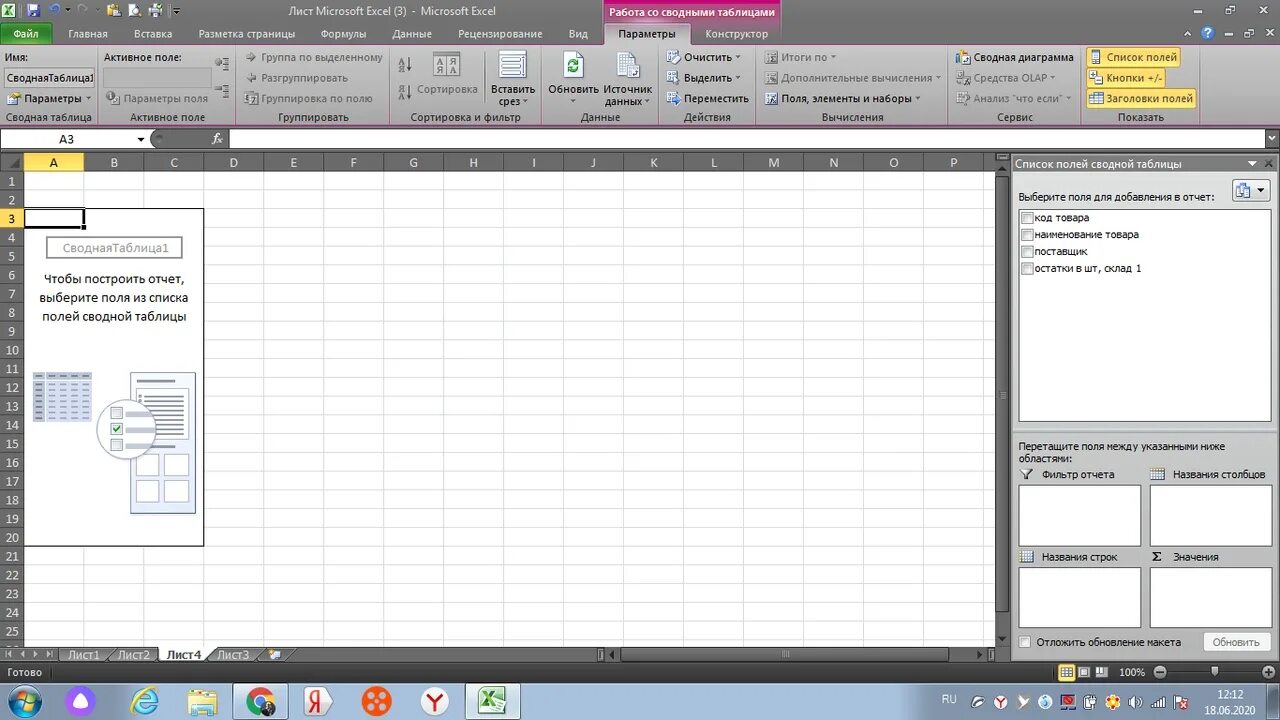The width and height of the screenshot is (1280, 720).
Task: Click the Обновить button in field list pane
Action: pos(1238,642)
